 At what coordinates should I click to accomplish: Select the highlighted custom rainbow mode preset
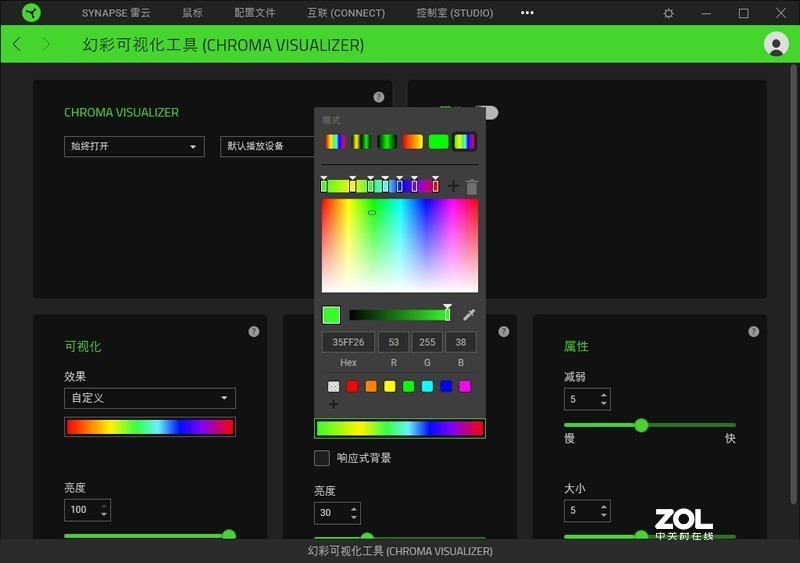pyautogui.click(x=464, y=141)
